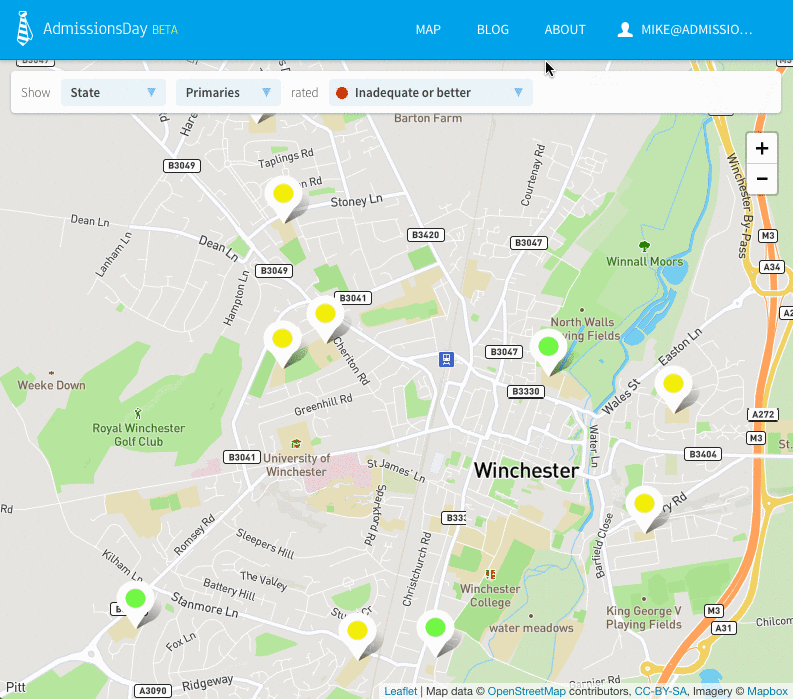Expand the Primaries phase dropdown
Image resolution: width=793 pixels, height=699 pixels.
(228, 93)
